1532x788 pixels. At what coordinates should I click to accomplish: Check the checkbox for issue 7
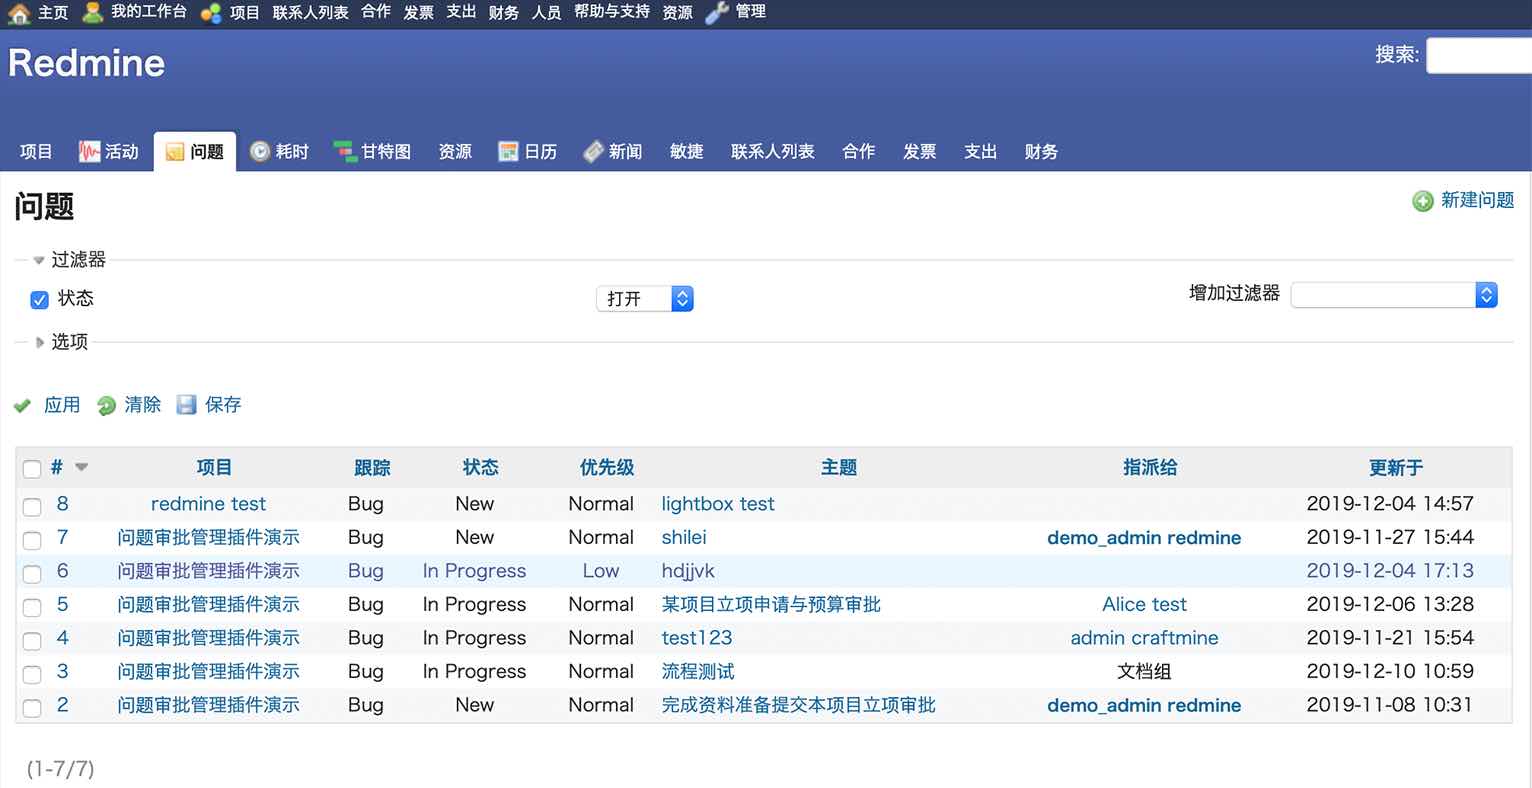[32, 540]
